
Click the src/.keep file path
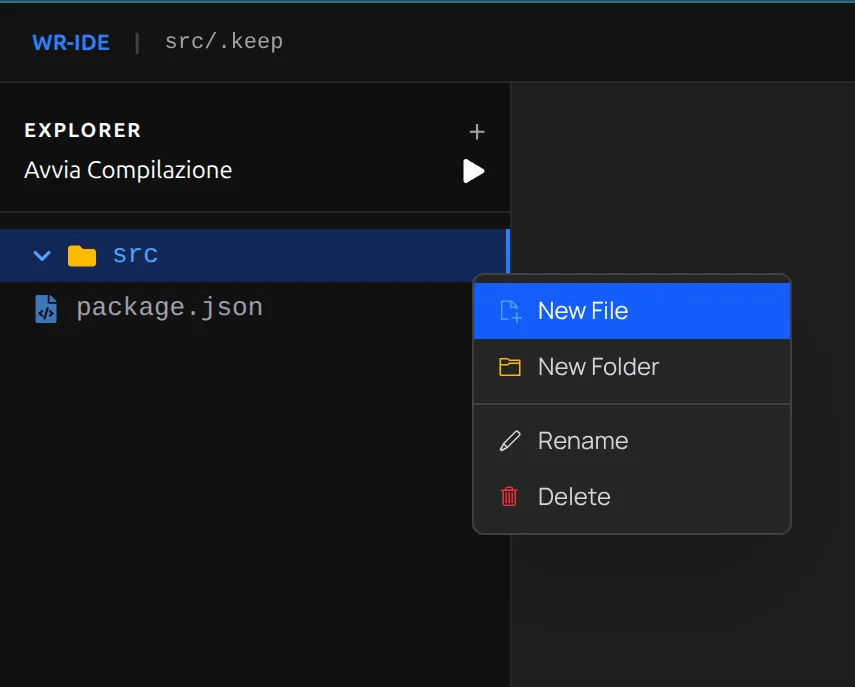223,42
